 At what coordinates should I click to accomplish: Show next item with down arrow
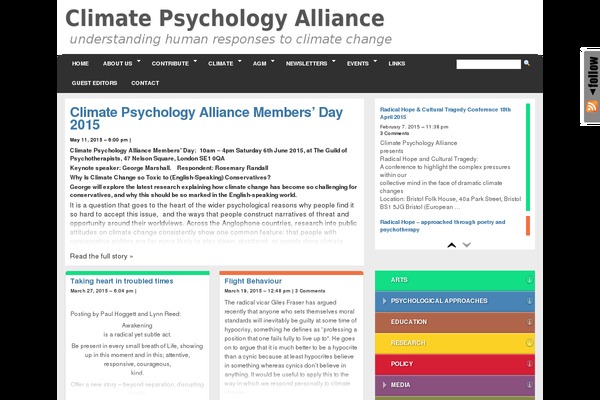[466, 245]
